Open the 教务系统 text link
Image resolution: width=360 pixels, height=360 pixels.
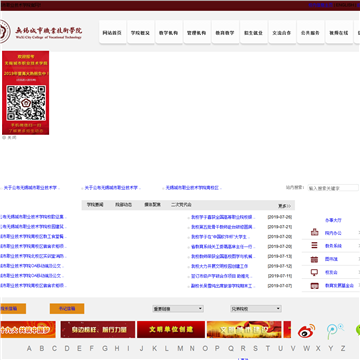(333, 246)
